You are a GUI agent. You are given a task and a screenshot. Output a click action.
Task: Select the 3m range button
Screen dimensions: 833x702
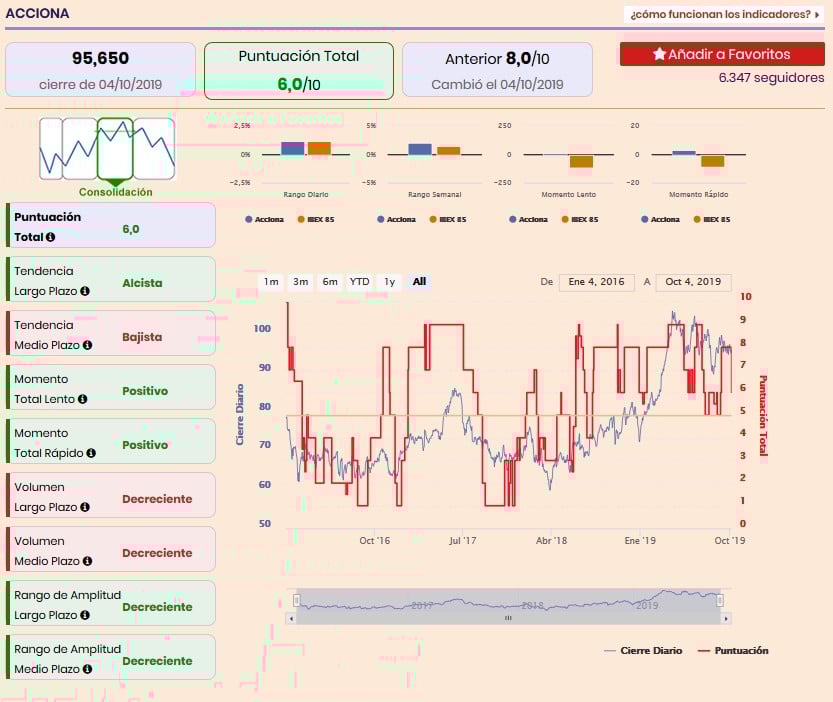point(301,282)
